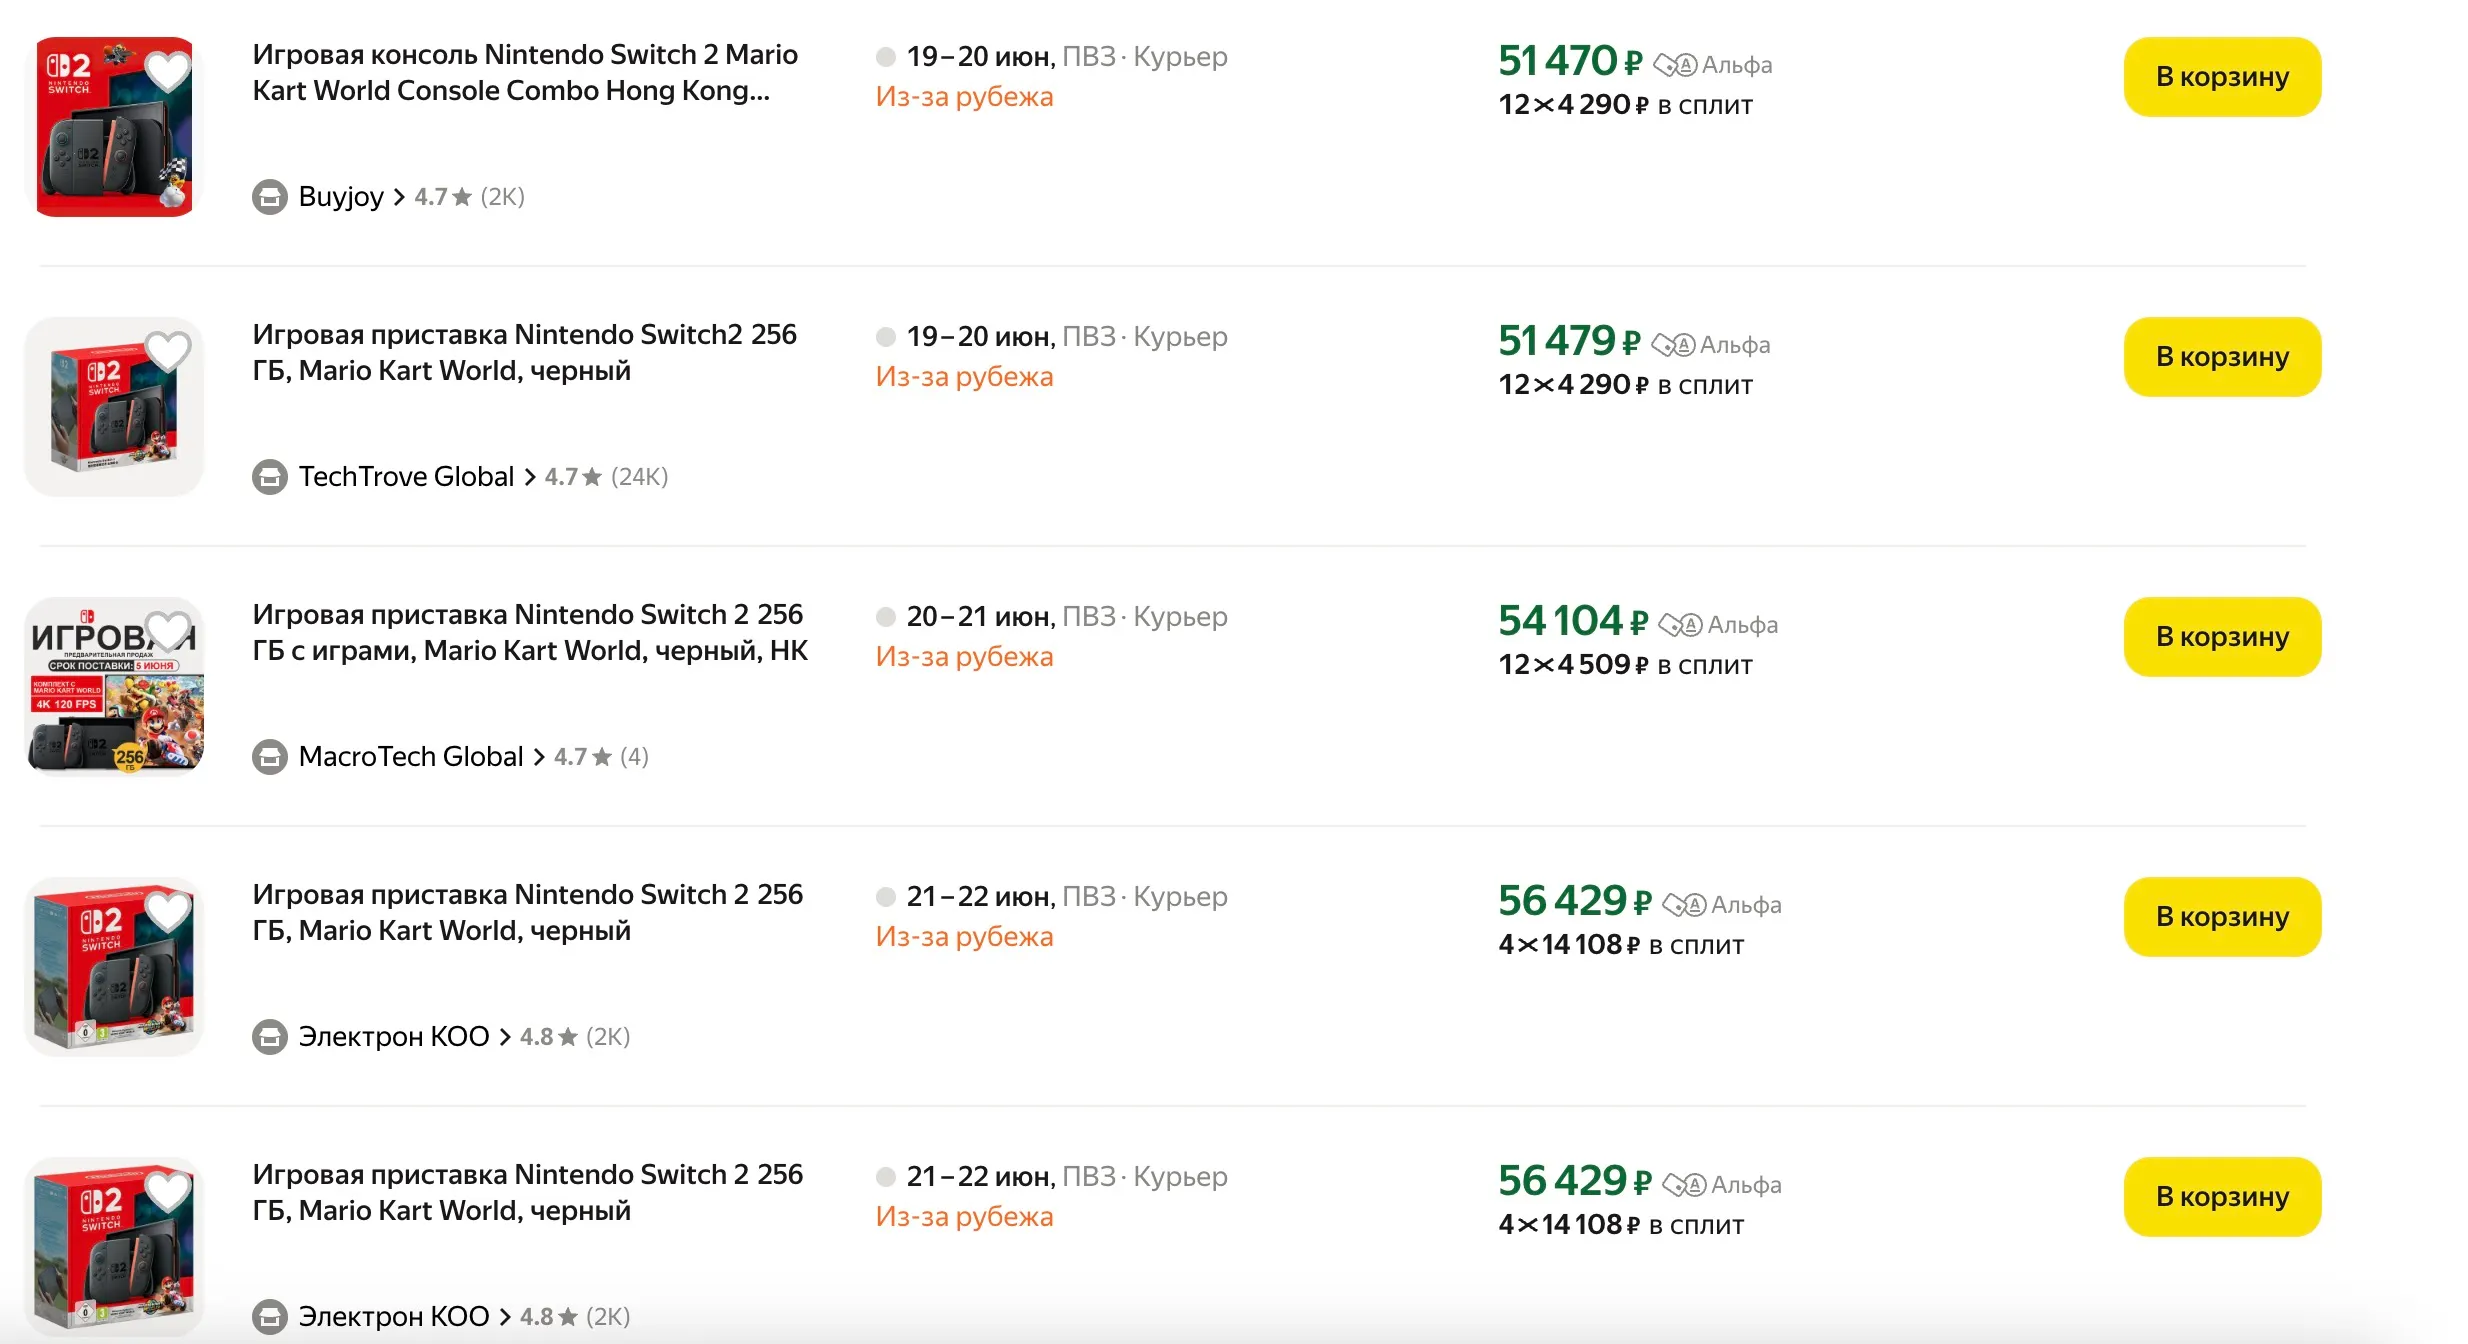Image resolution: width=2468 pixels, height=1344 pixels.
Task: Open TechTrove Global seller chevron
Action: click(530, 477)
